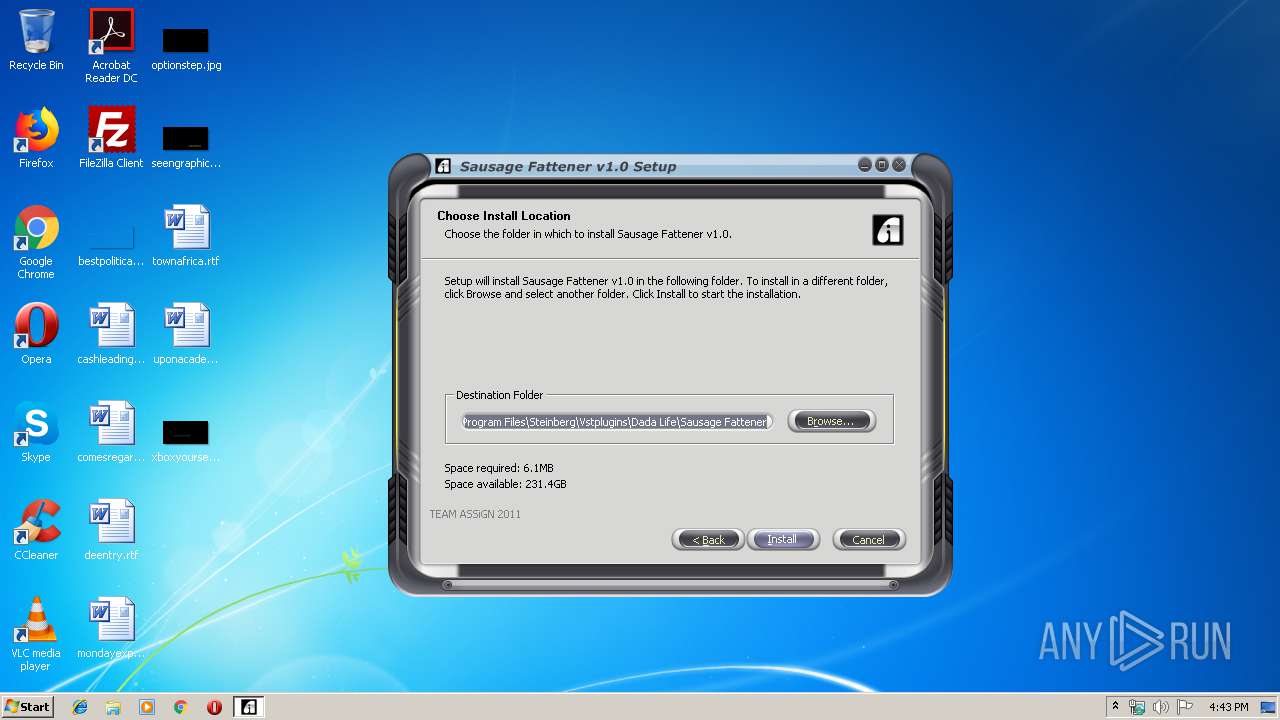The width and height of the screenshot is (1280, 720).
Task: Click the installer logo icon in header
Action: [888, 230]
